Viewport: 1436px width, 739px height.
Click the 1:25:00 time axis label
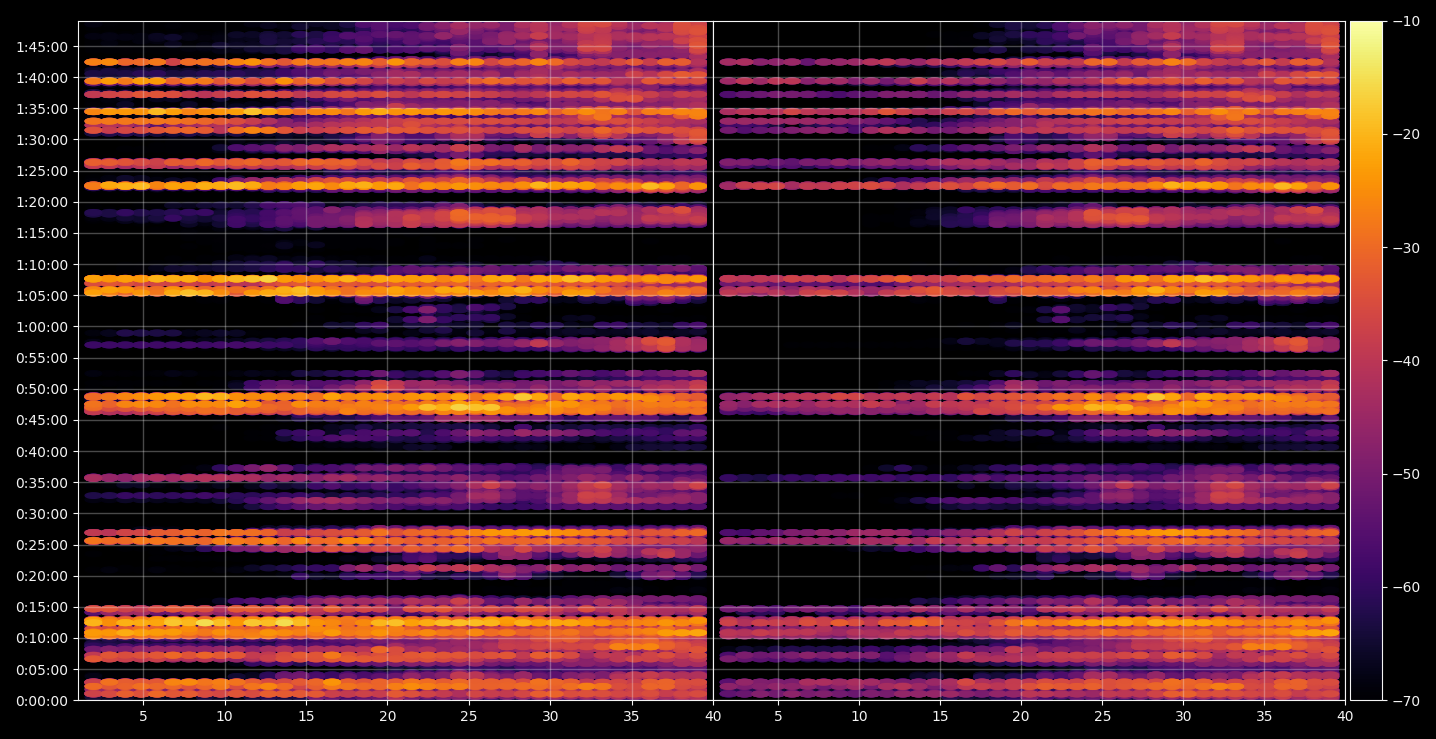42,171
